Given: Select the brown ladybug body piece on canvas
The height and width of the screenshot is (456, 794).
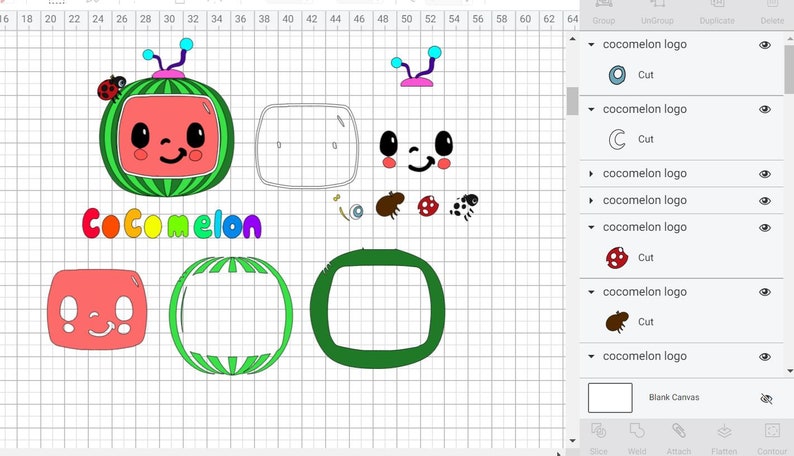Looking at the screenshot, I should [390, 204].
